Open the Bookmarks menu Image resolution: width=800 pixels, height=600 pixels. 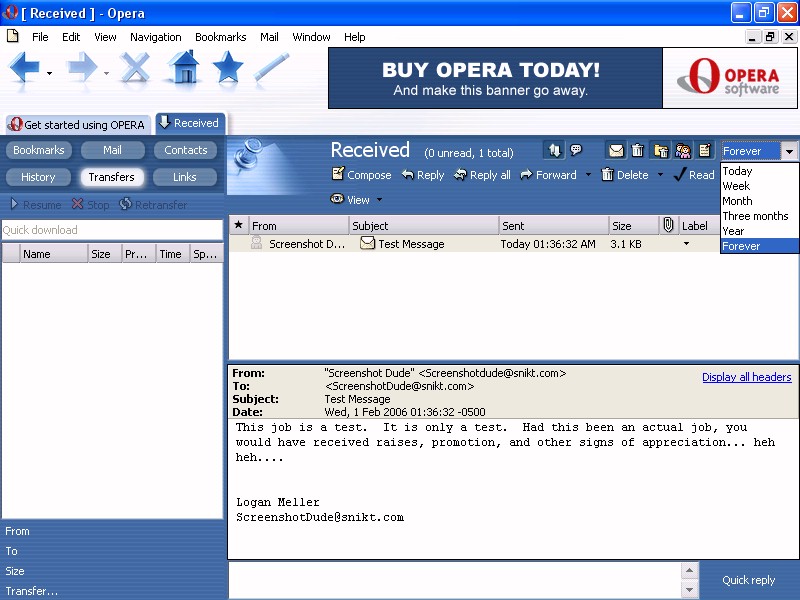(220, 37)
